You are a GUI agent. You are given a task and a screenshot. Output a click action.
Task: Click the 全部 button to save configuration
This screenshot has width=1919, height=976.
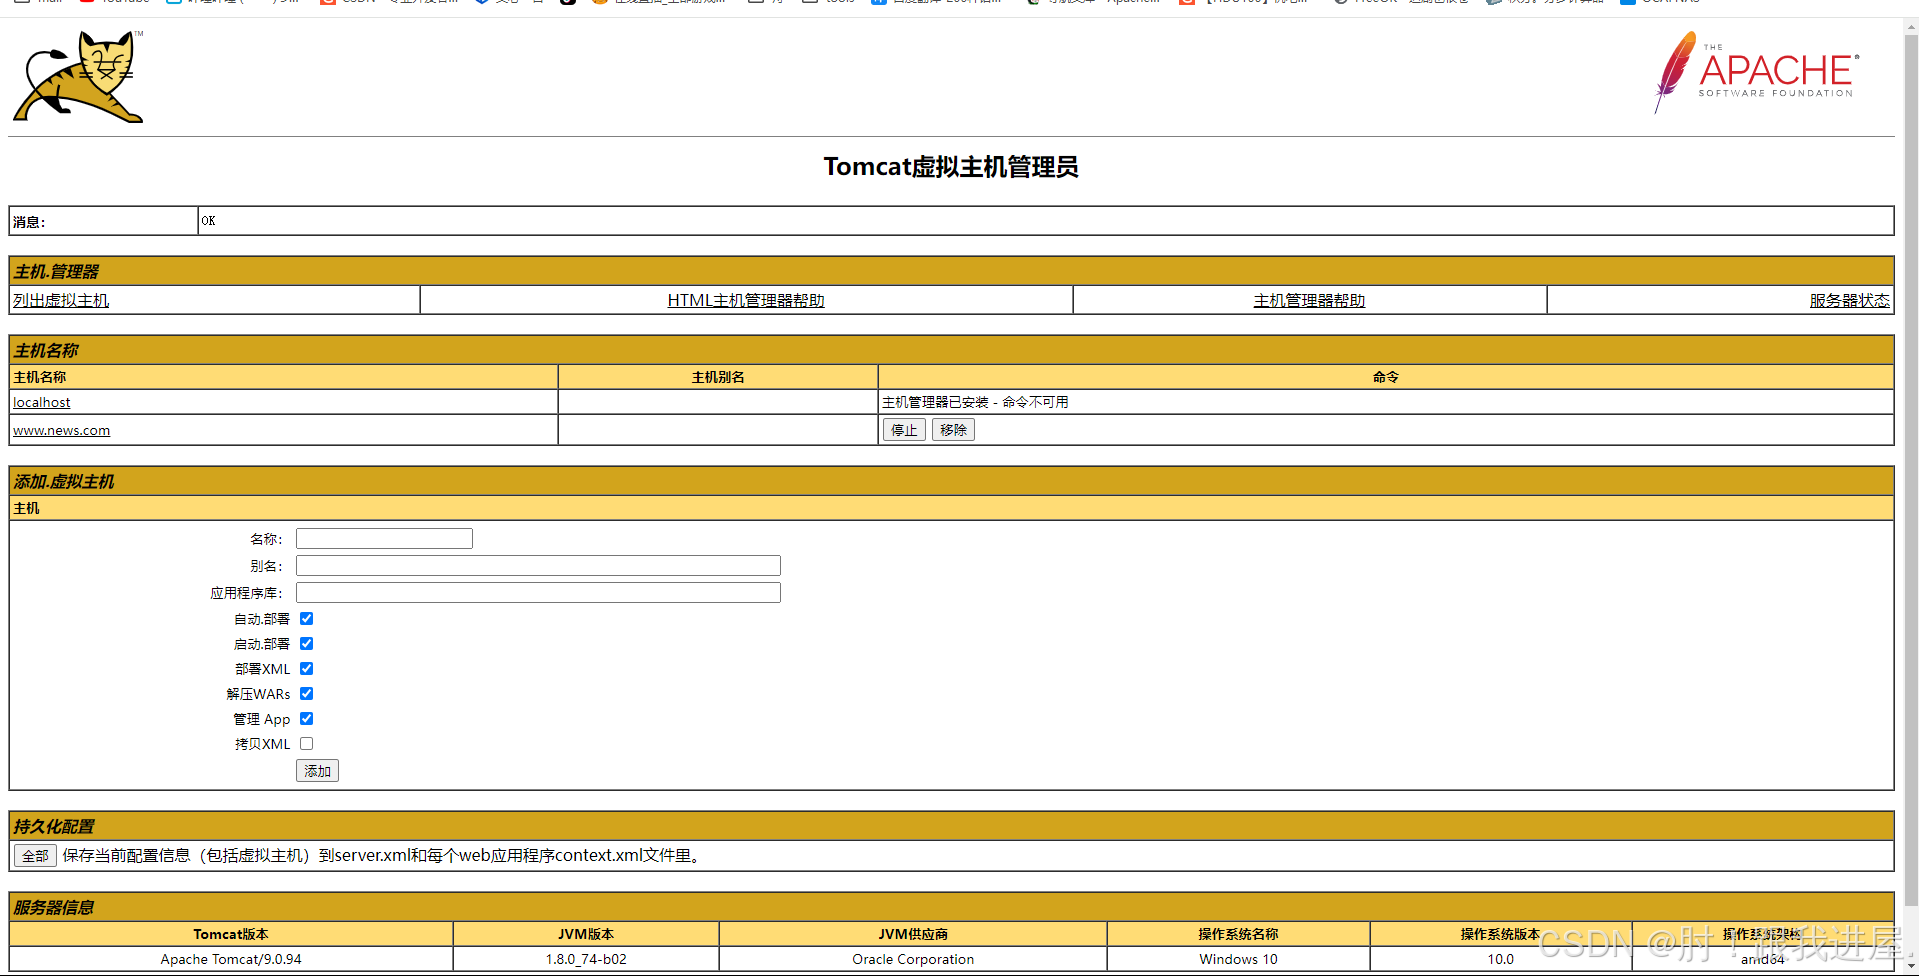35,856
